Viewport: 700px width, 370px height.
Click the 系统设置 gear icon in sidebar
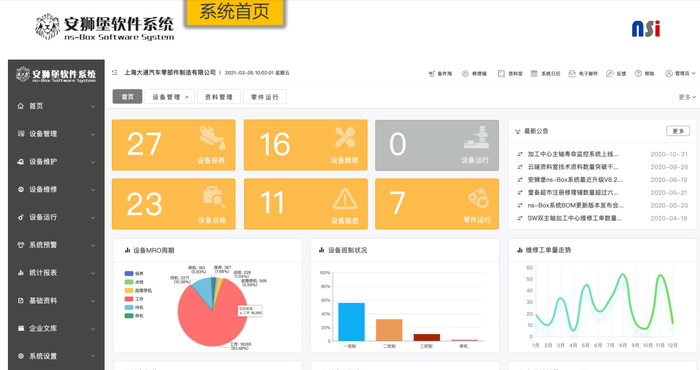(x=21, y=356)
